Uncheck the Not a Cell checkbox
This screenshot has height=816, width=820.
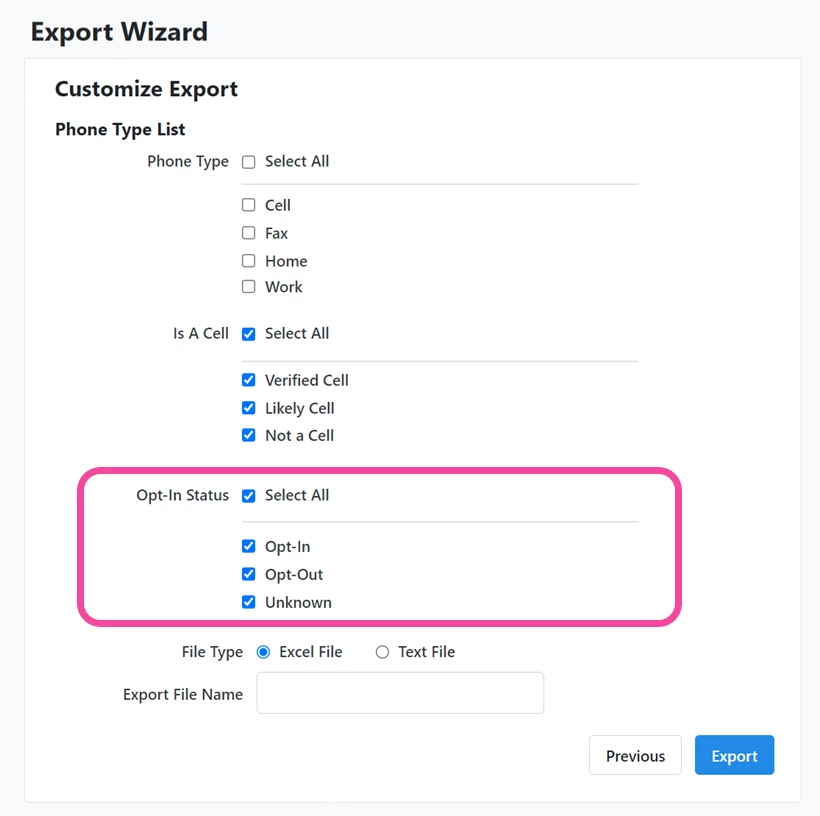coord(248,435)
